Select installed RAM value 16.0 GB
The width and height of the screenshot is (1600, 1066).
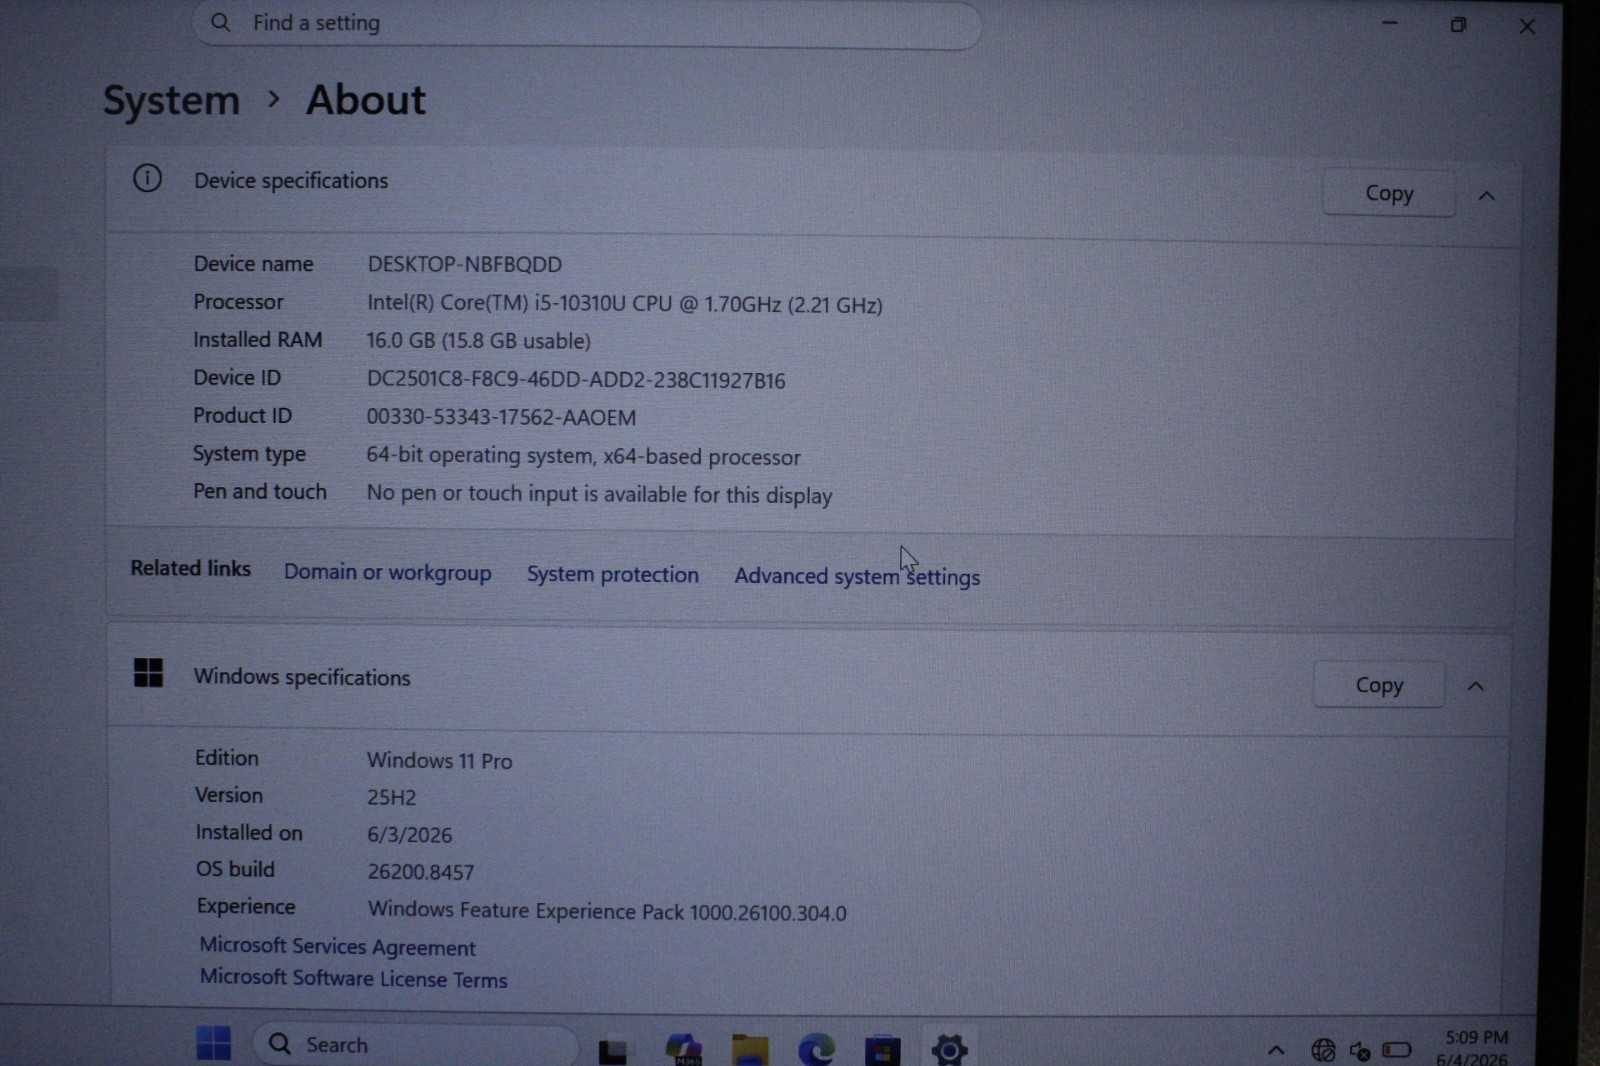tap(478, 341)
